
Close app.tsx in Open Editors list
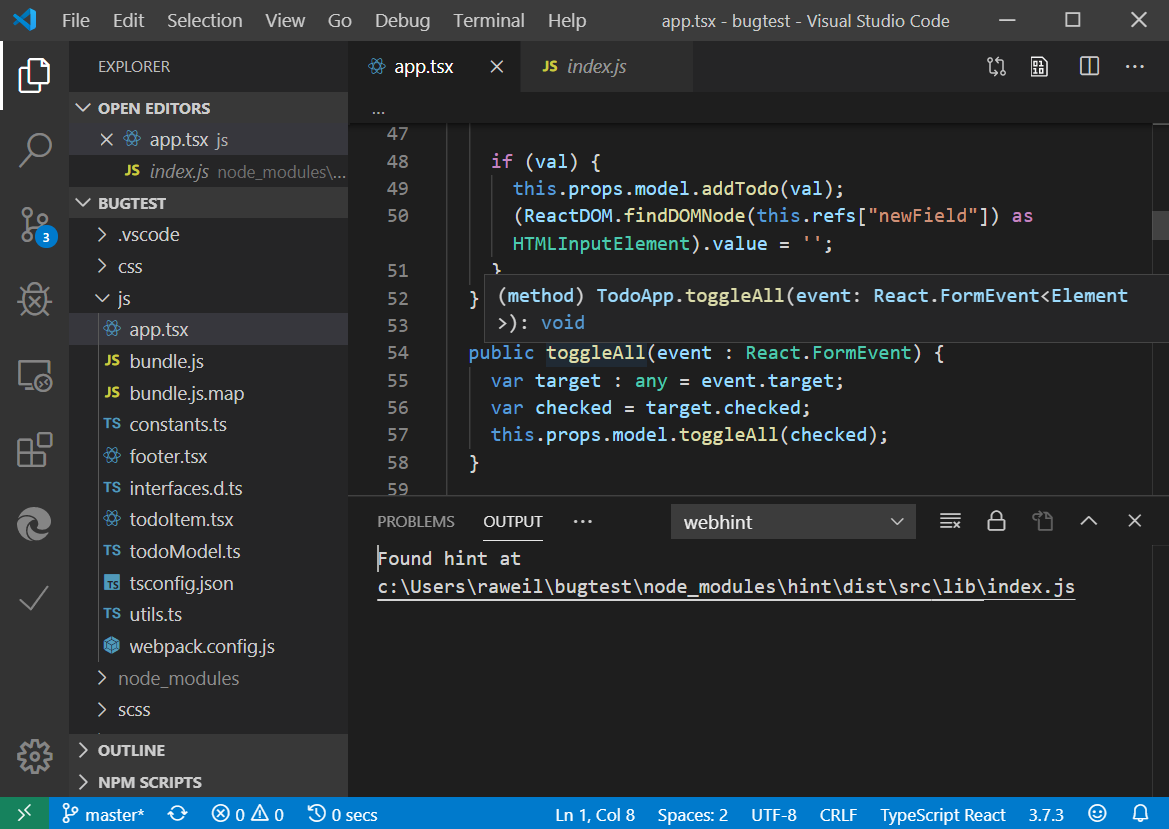point(107,139)
